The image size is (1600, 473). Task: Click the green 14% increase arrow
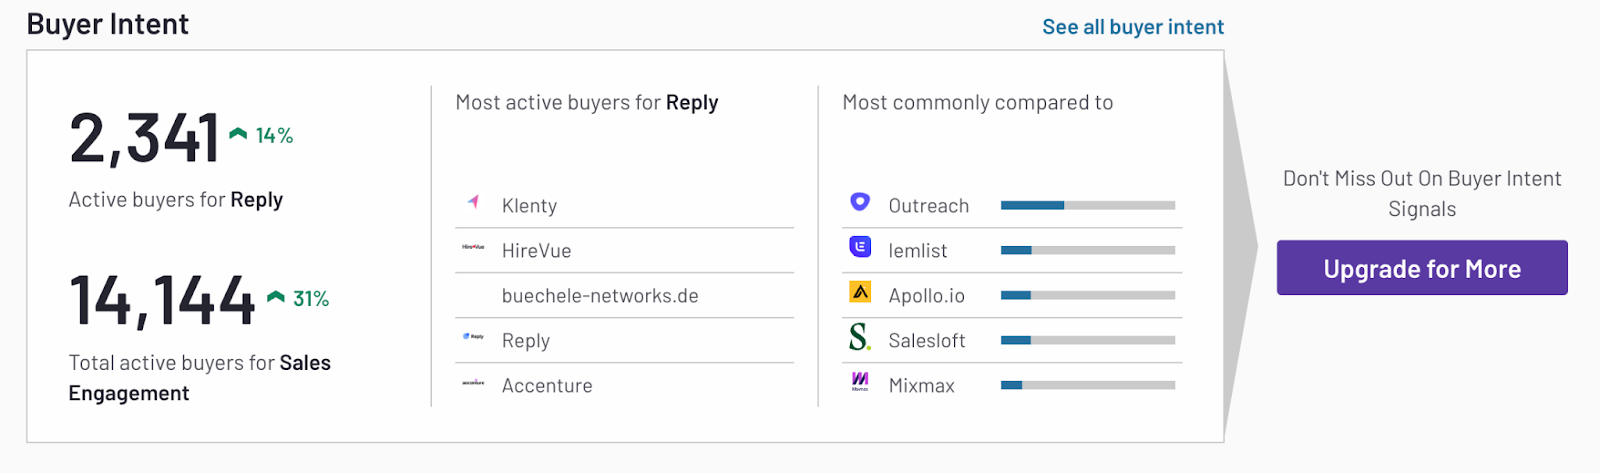[x=238, y=133]
